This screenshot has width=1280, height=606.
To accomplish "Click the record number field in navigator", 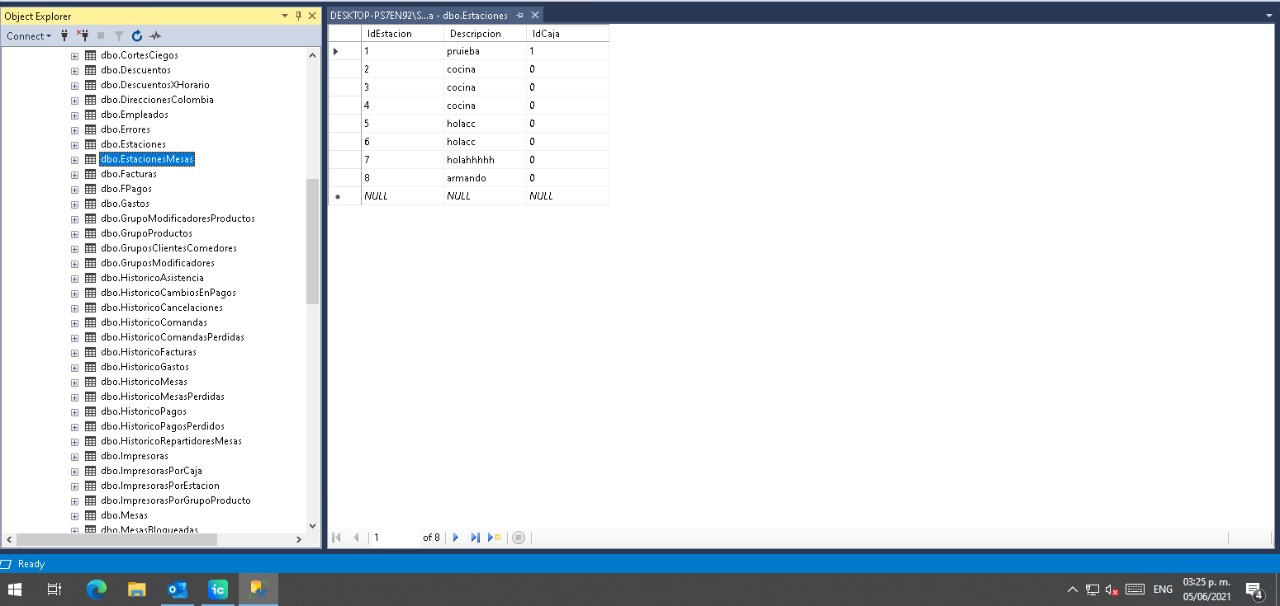I will (x=394, y=538).
